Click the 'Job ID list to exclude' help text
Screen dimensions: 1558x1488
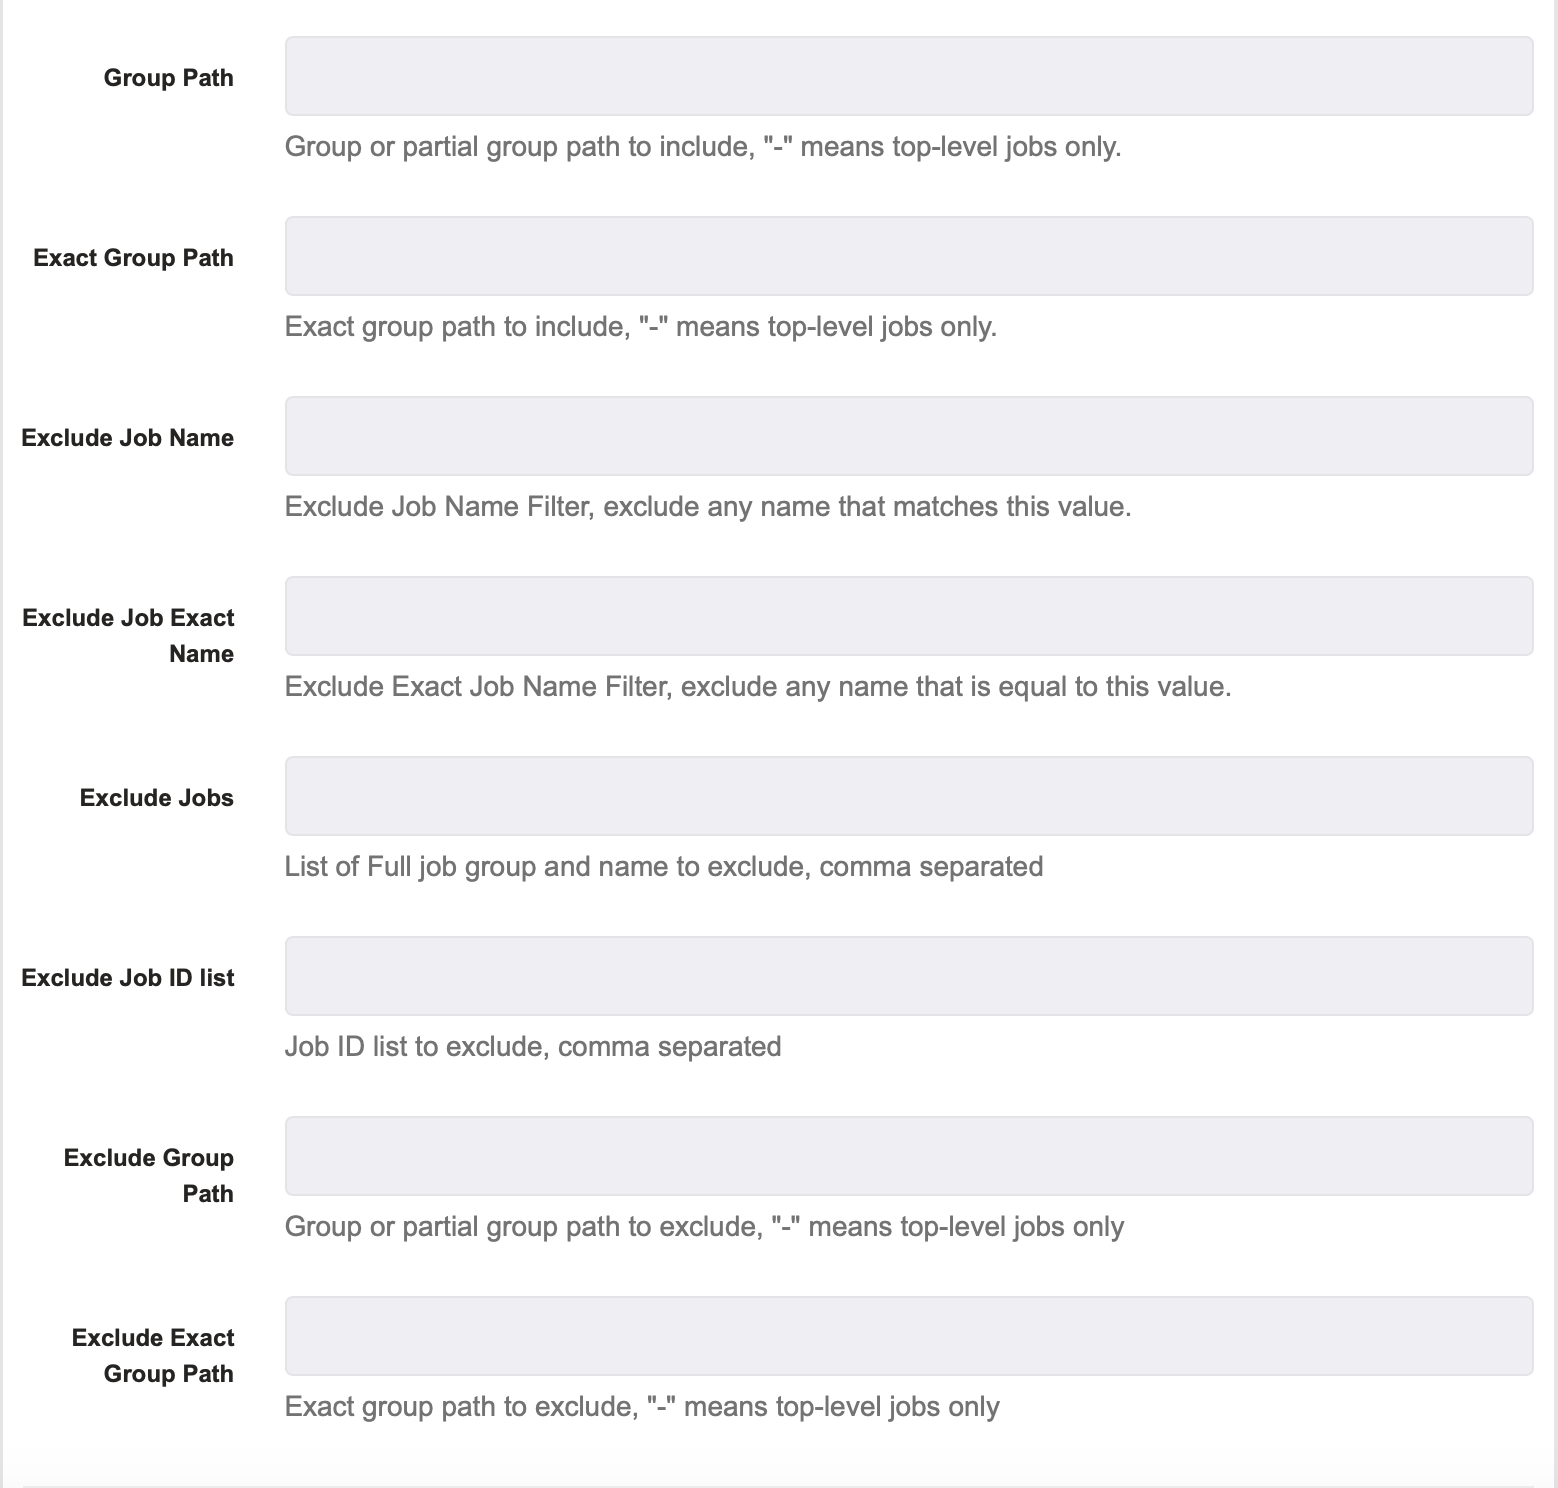pyautogui.click(x=533, y=1047)
